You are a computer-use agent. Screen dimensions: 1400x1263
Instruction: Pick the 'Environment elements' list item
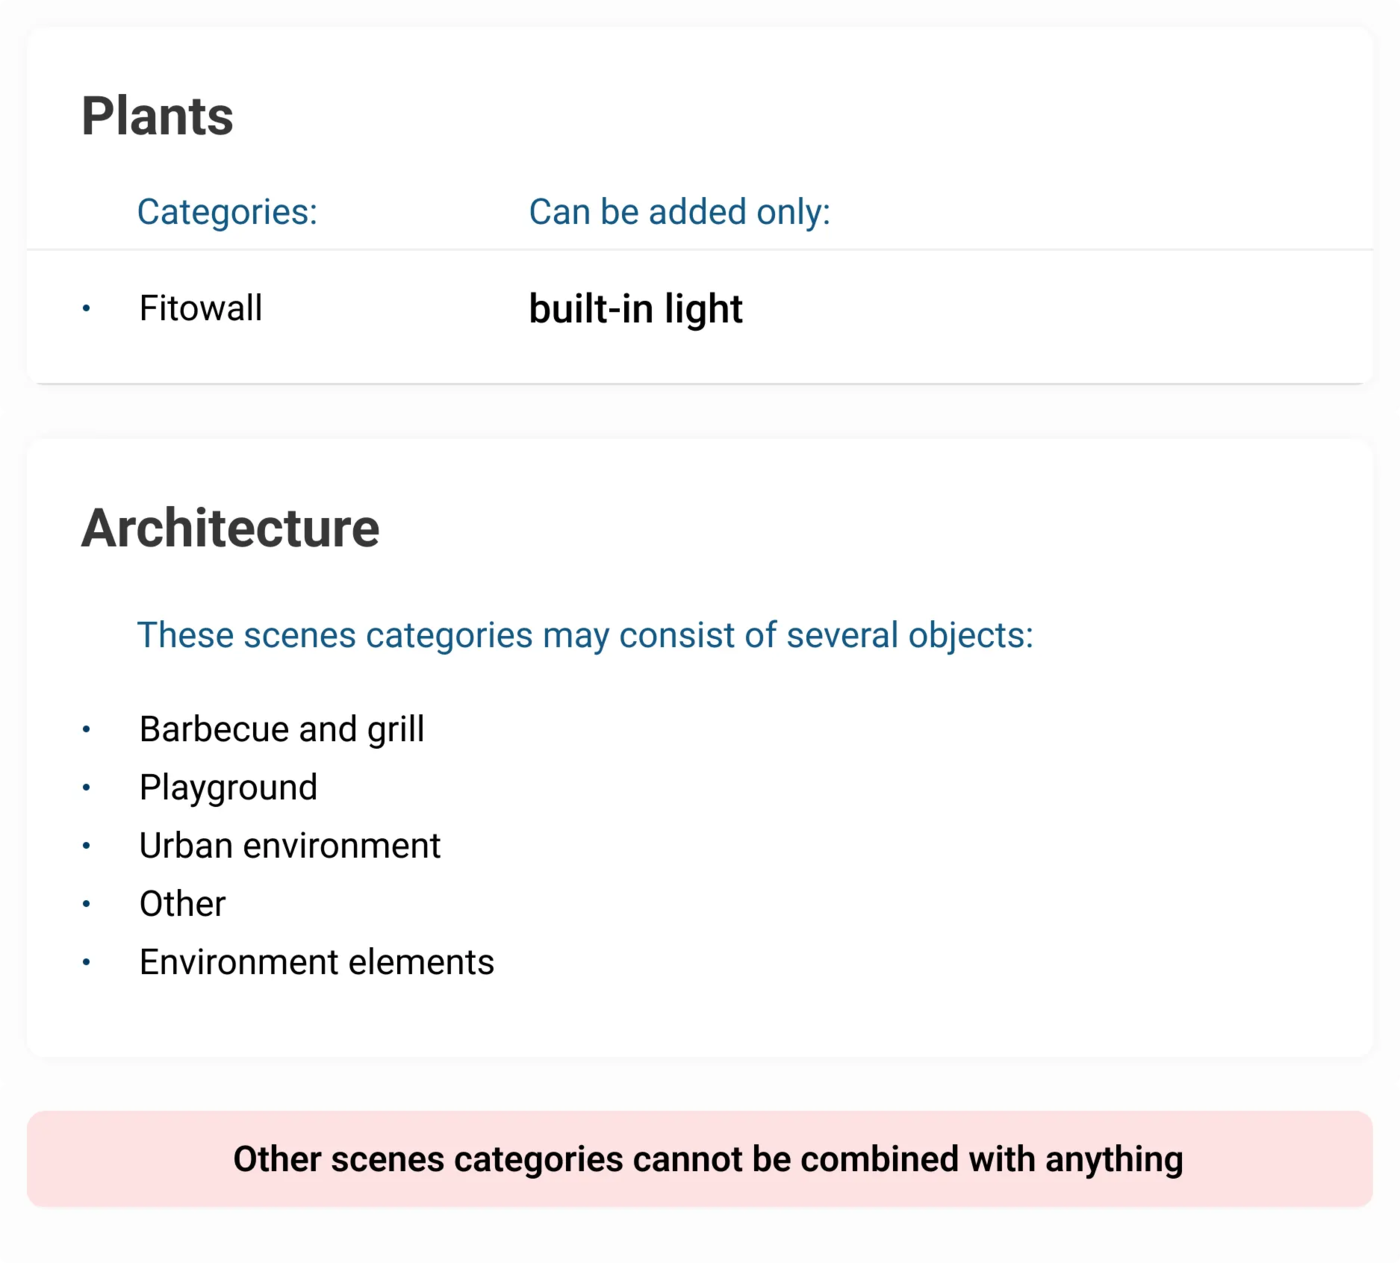[316, 962]
